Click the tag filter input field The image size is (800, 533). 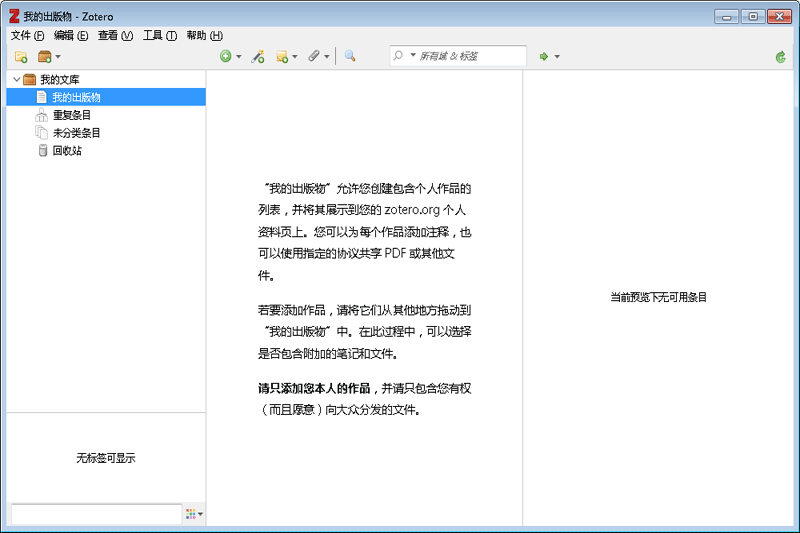point(96,514)
